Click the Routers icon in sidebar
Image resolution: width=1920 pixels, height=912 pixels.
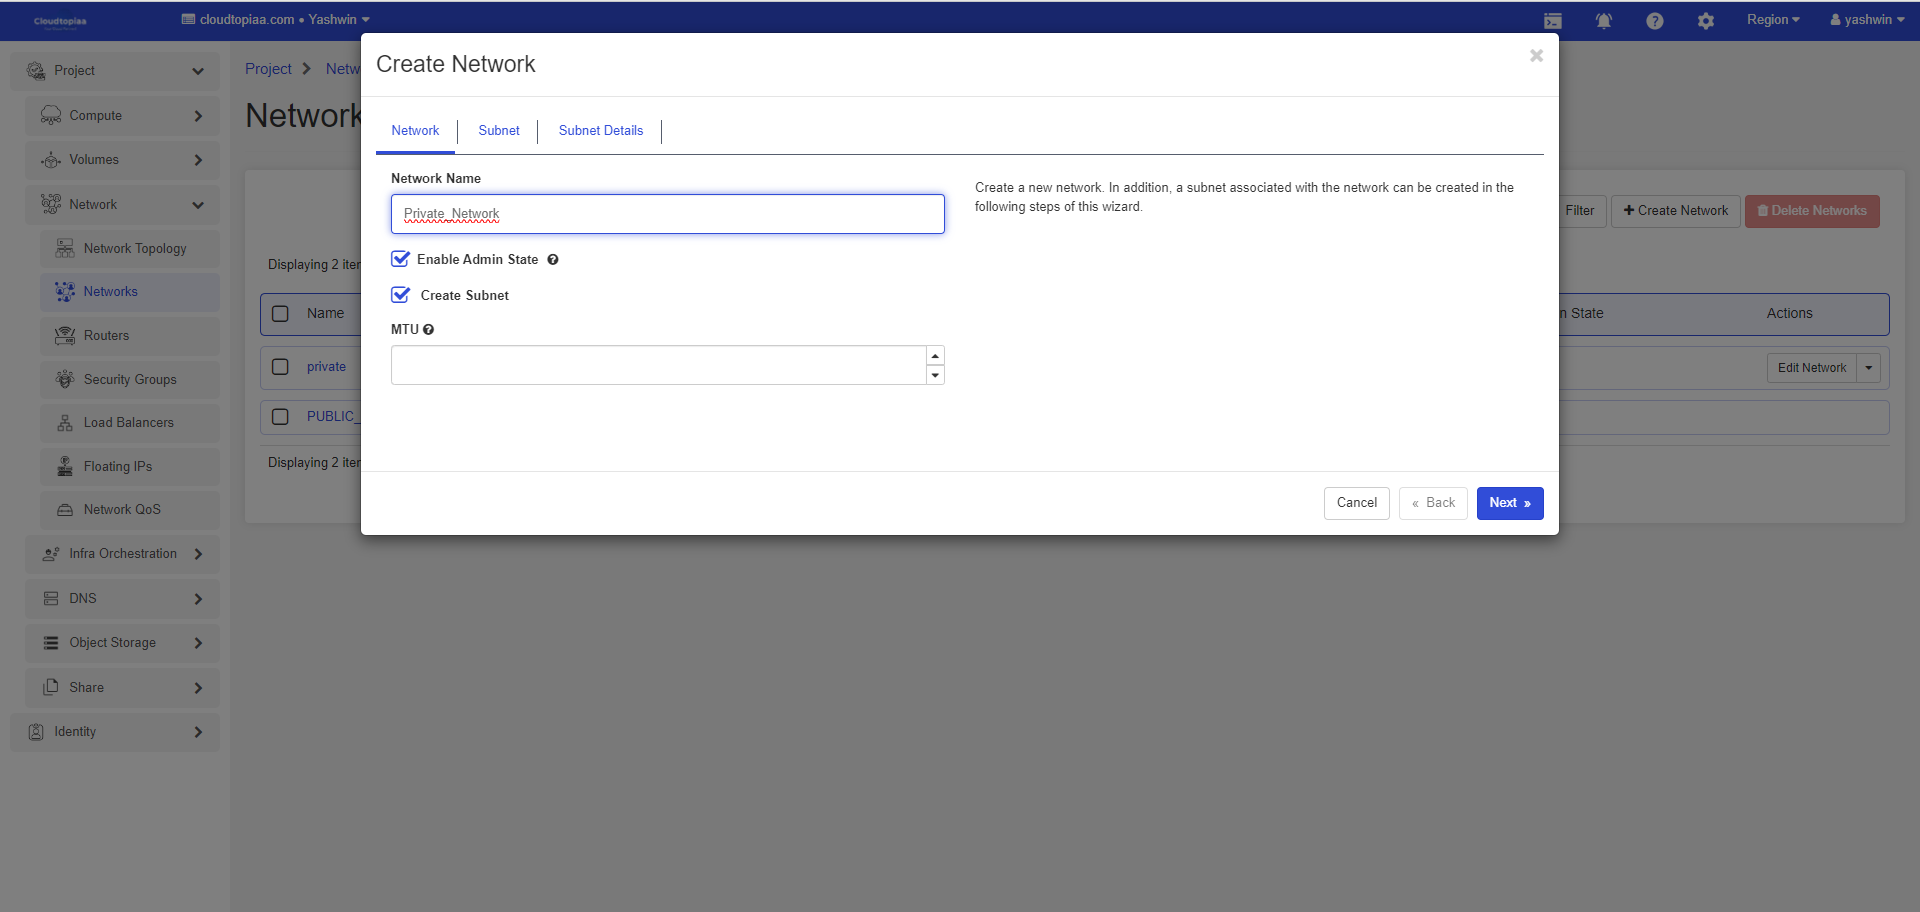coord(65,336)
